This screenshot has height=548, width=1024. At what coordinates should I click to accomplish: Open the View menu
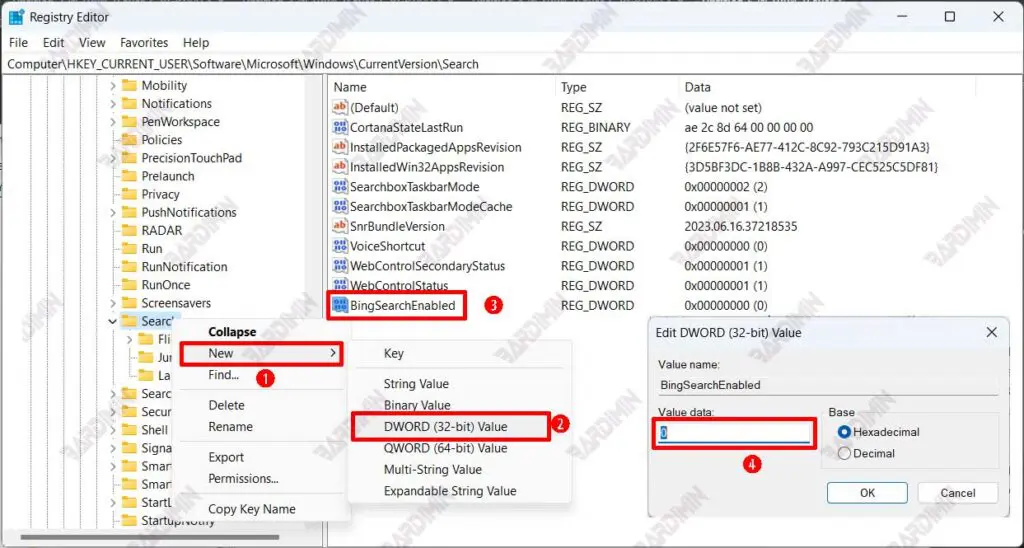92,42
